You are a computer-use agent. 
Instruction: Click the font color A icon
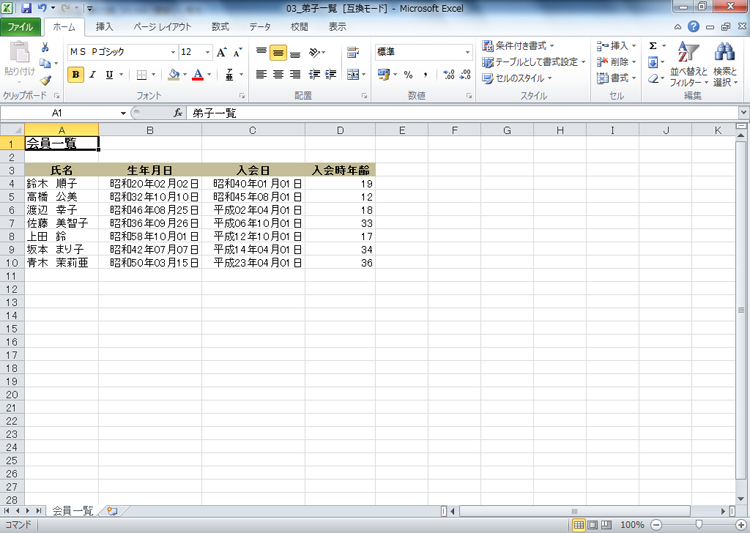(198, 75)
